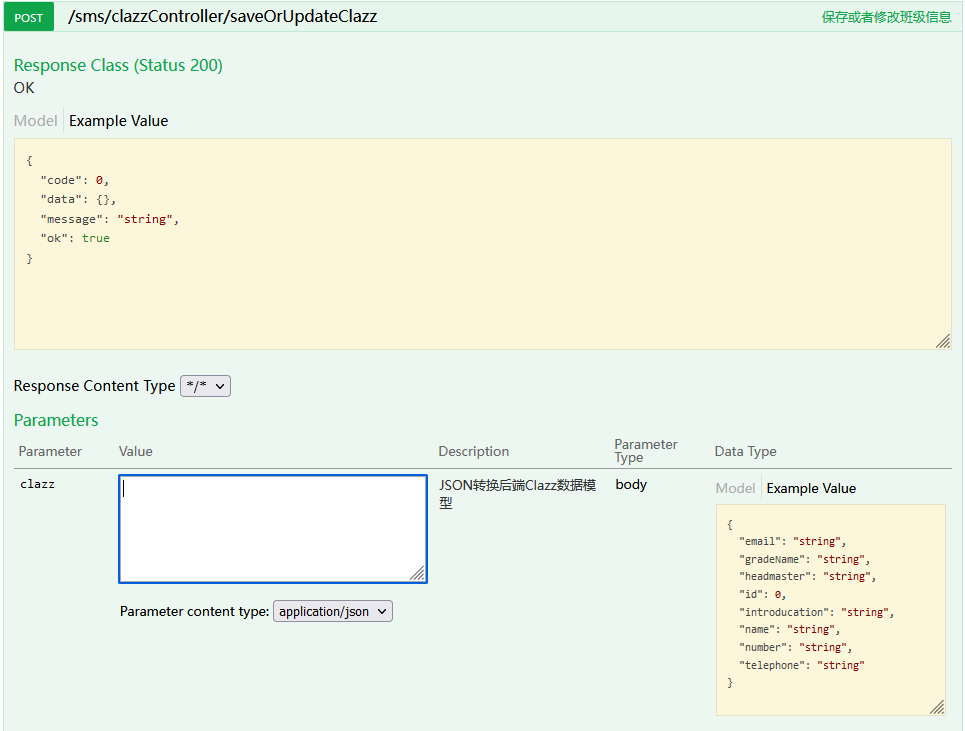Click the Response Class (Status 200) heading

(x=118, y=65)
